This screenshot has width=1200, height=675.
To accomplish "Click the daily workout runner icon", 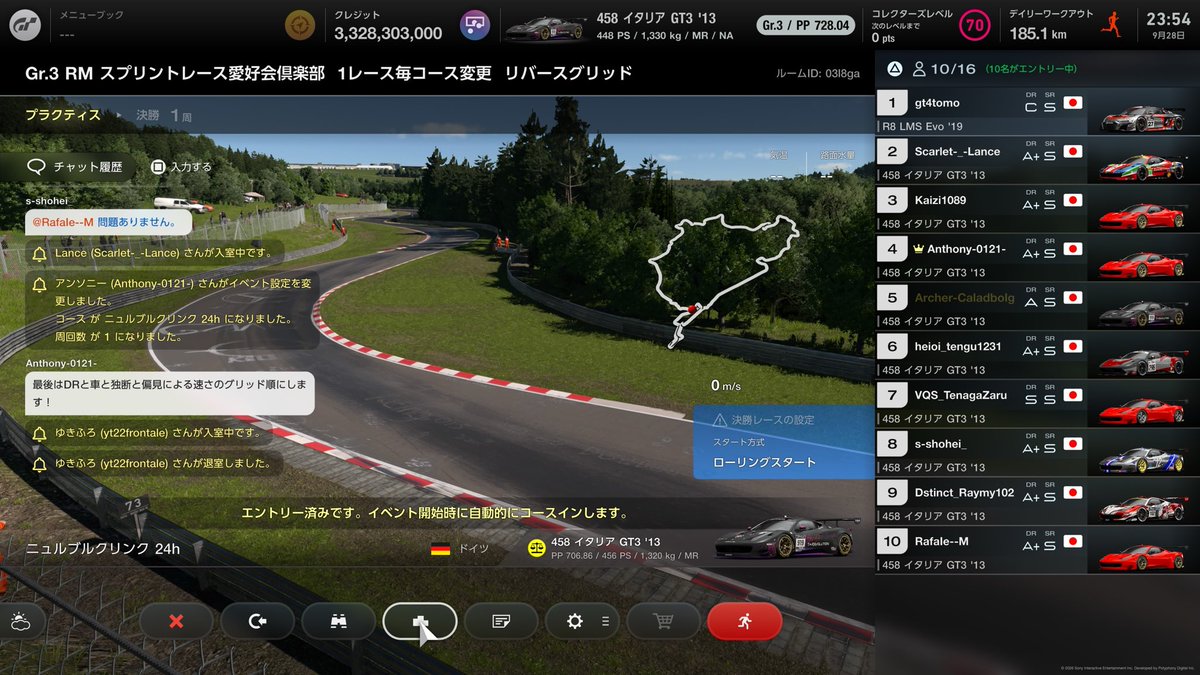I will (x=1110, y=24).
